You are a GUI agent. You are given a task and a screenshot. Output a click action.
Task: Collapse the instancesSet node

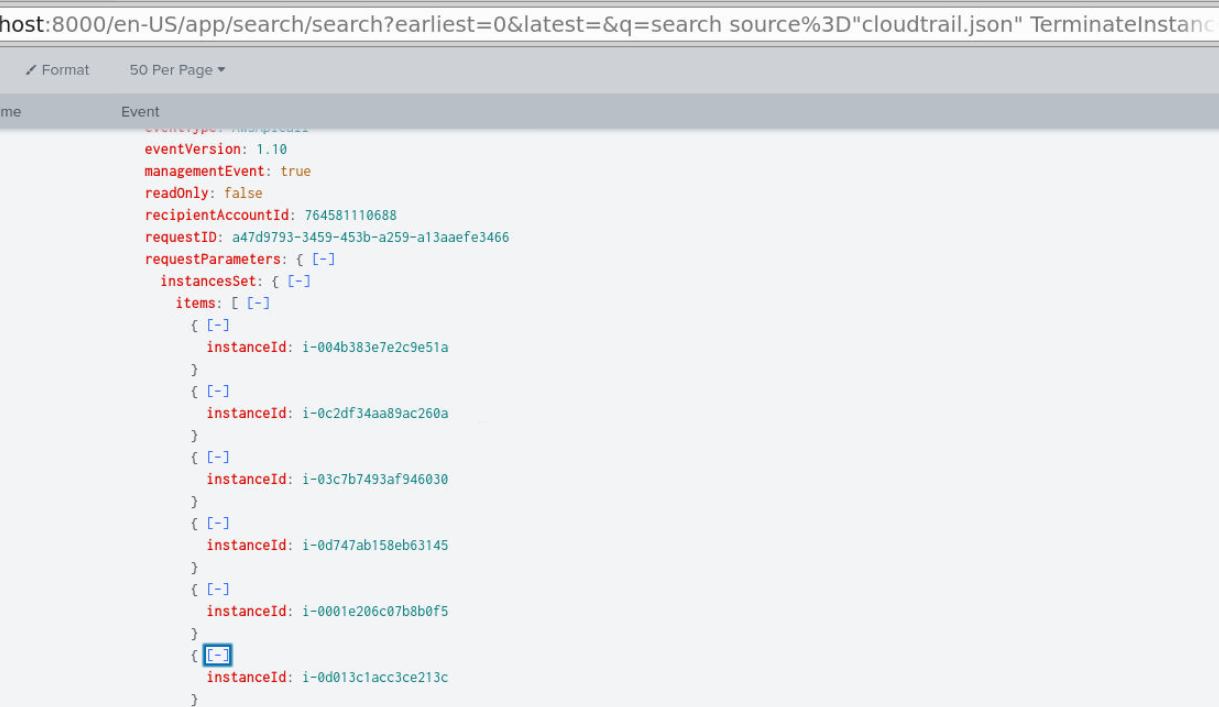(x=299, y=281)
